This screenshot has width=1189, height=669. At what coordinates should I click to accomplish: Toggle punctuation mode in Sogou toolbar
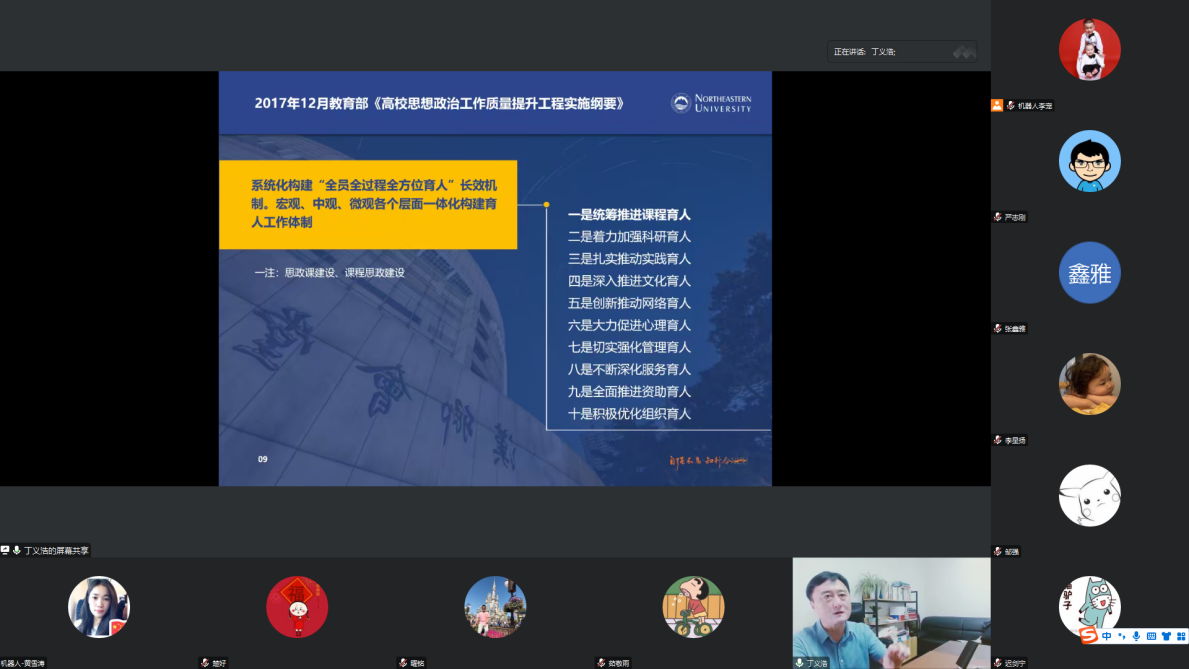click(1121, 636)
